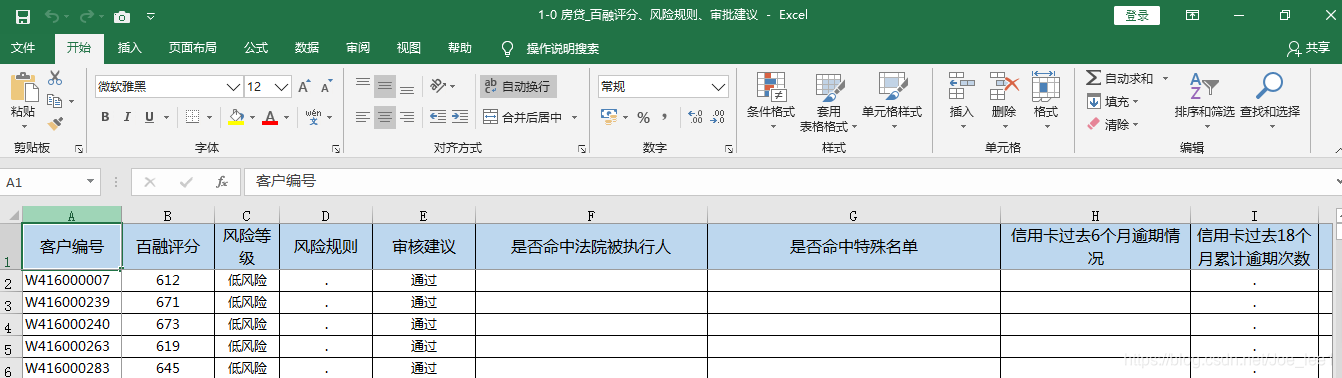
Task: Customize quick access toolbar dropdown
Action: coord(151,16)
